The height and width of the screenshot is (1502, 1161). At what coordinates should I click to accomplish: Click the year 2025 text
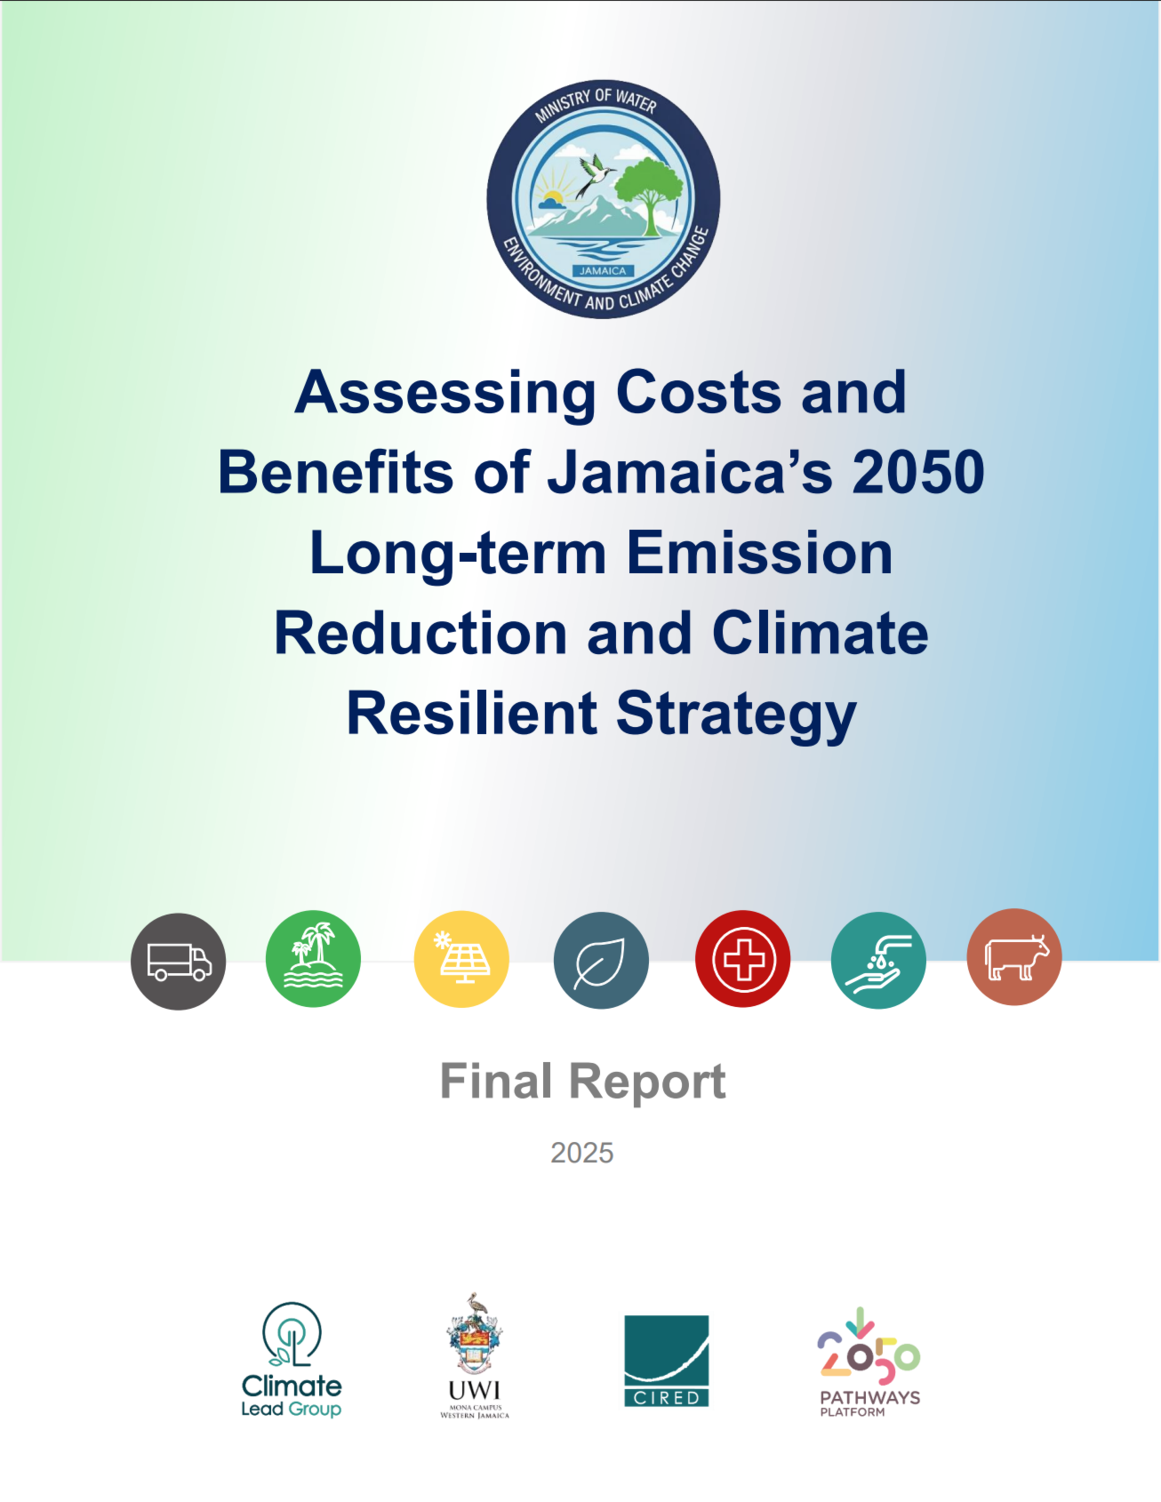pyautogui.click(x=582, y=1153)
